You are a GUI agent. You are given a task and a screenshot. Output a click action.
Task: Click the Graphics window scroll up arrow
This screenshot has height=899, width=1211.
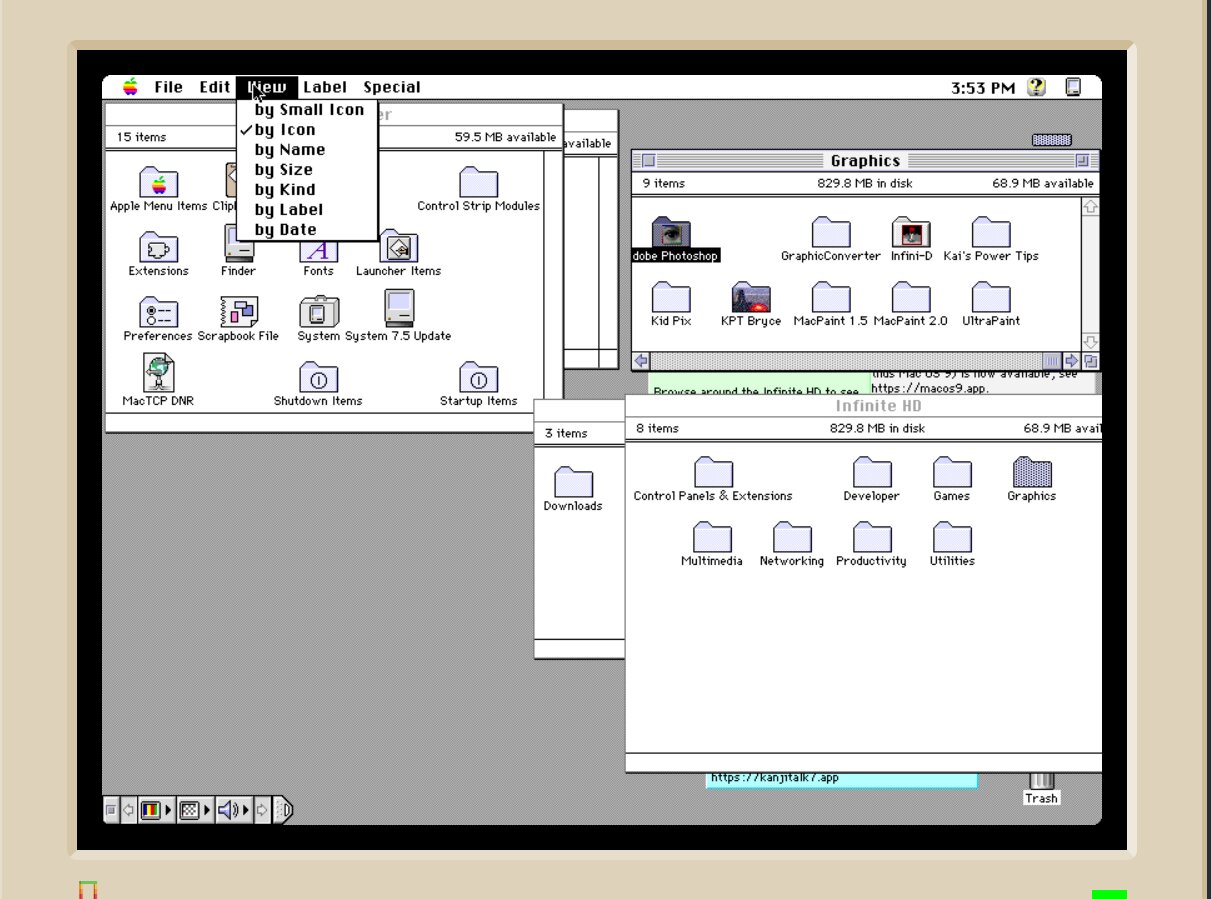[1090, 206]
